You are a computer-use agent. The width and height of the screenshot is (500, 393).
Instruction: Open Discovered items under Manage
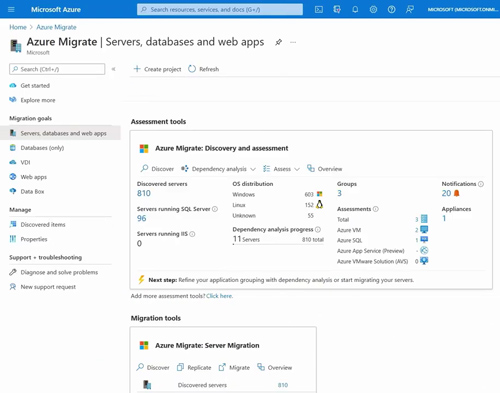(43, 225)
